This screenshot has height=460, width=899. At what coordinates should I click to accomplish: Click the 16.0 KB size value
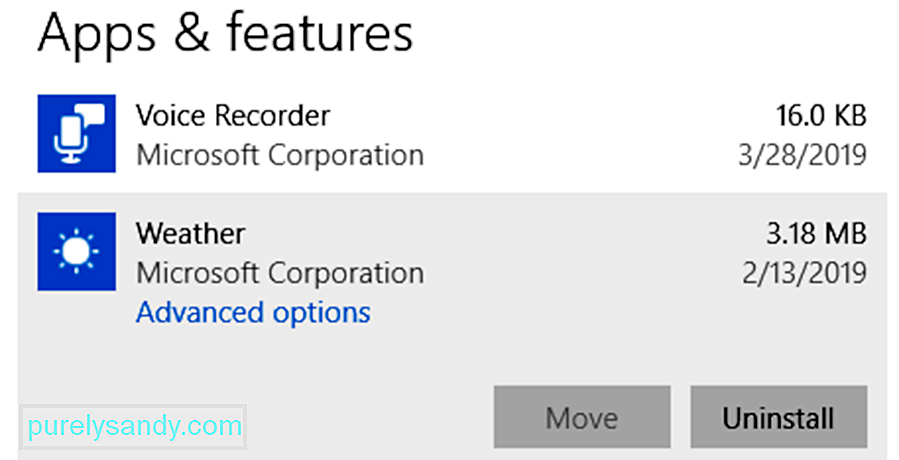point(821,116)
